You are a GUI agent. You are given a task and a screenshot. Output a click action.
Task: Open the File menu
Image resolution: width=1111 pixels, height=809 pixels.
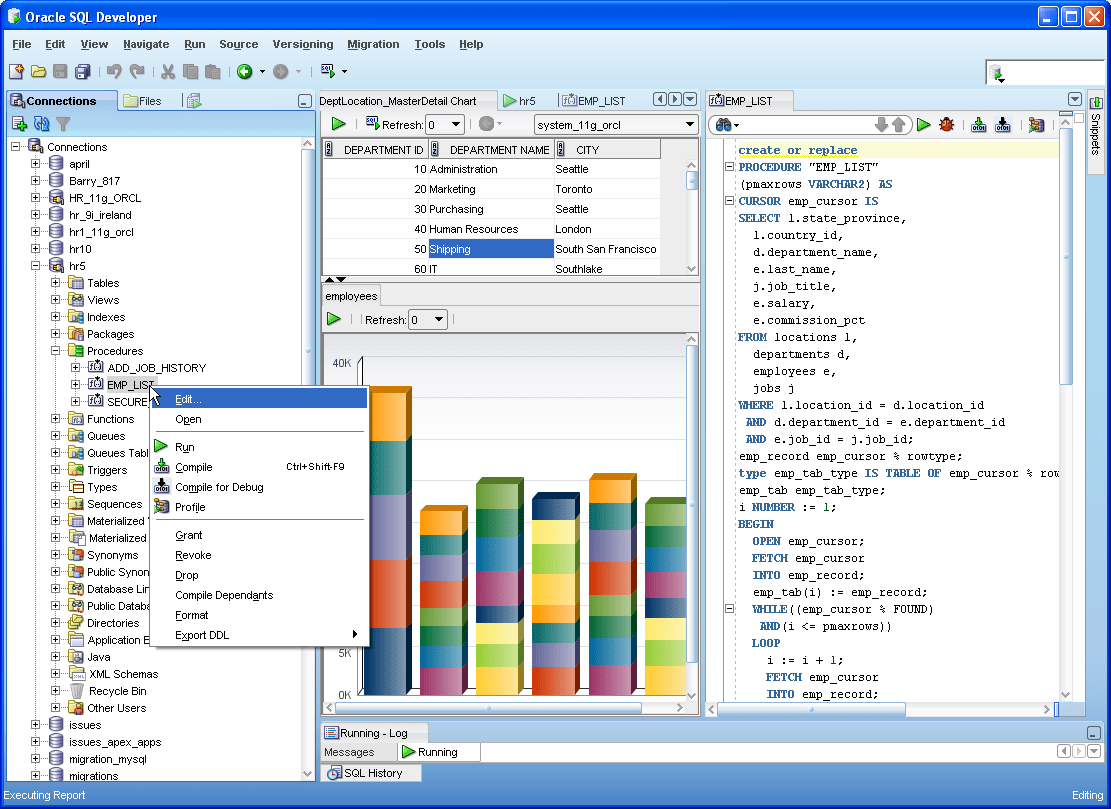(x=22, y=44)
